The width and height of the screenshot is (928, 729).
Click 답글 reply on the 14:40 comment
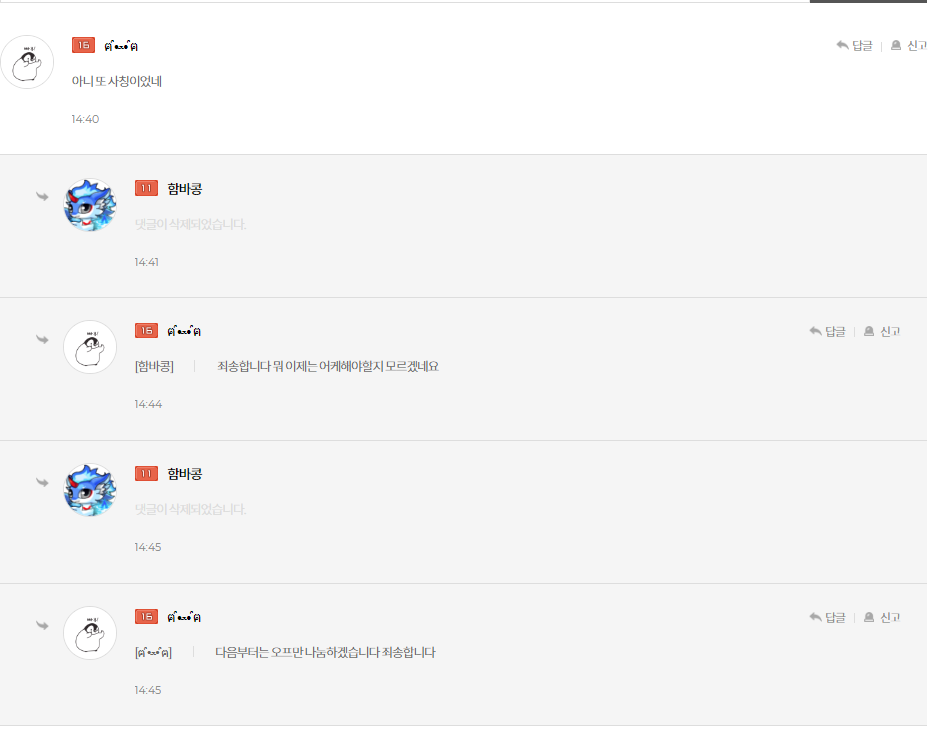pyautogui.click(x=855, y=46)
